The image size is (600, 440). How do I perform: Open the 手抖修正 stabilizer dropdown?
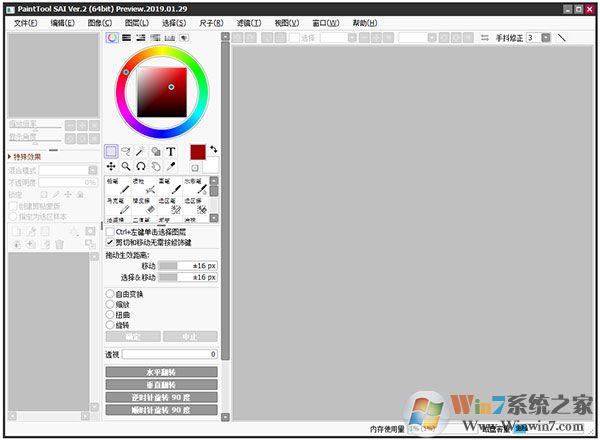pyautogui.click(x=546, y=37)
